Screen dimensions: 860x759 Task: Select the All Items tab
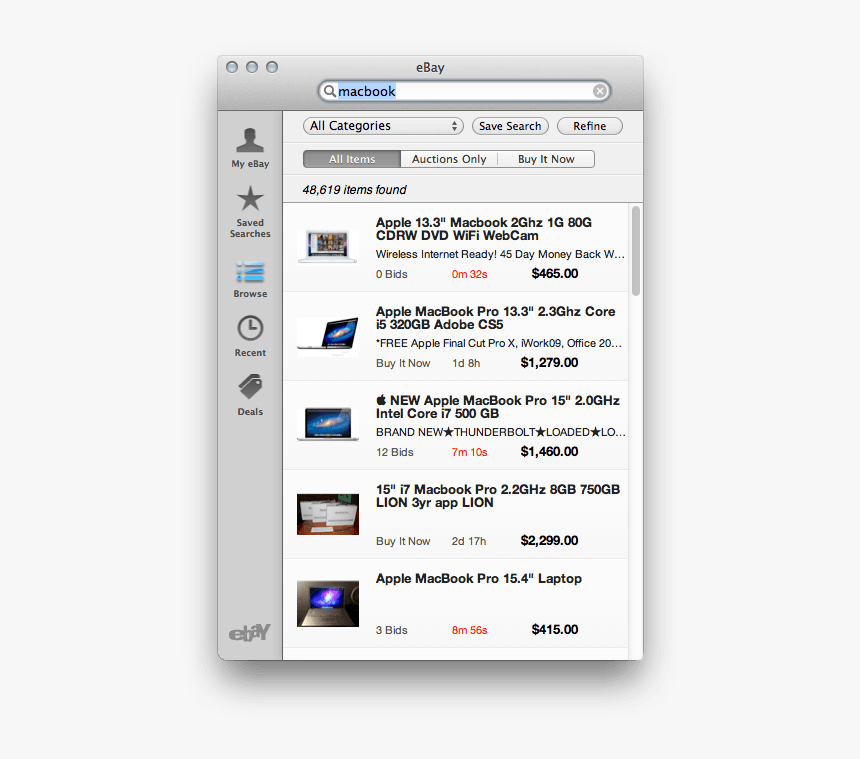pos(352,159)
